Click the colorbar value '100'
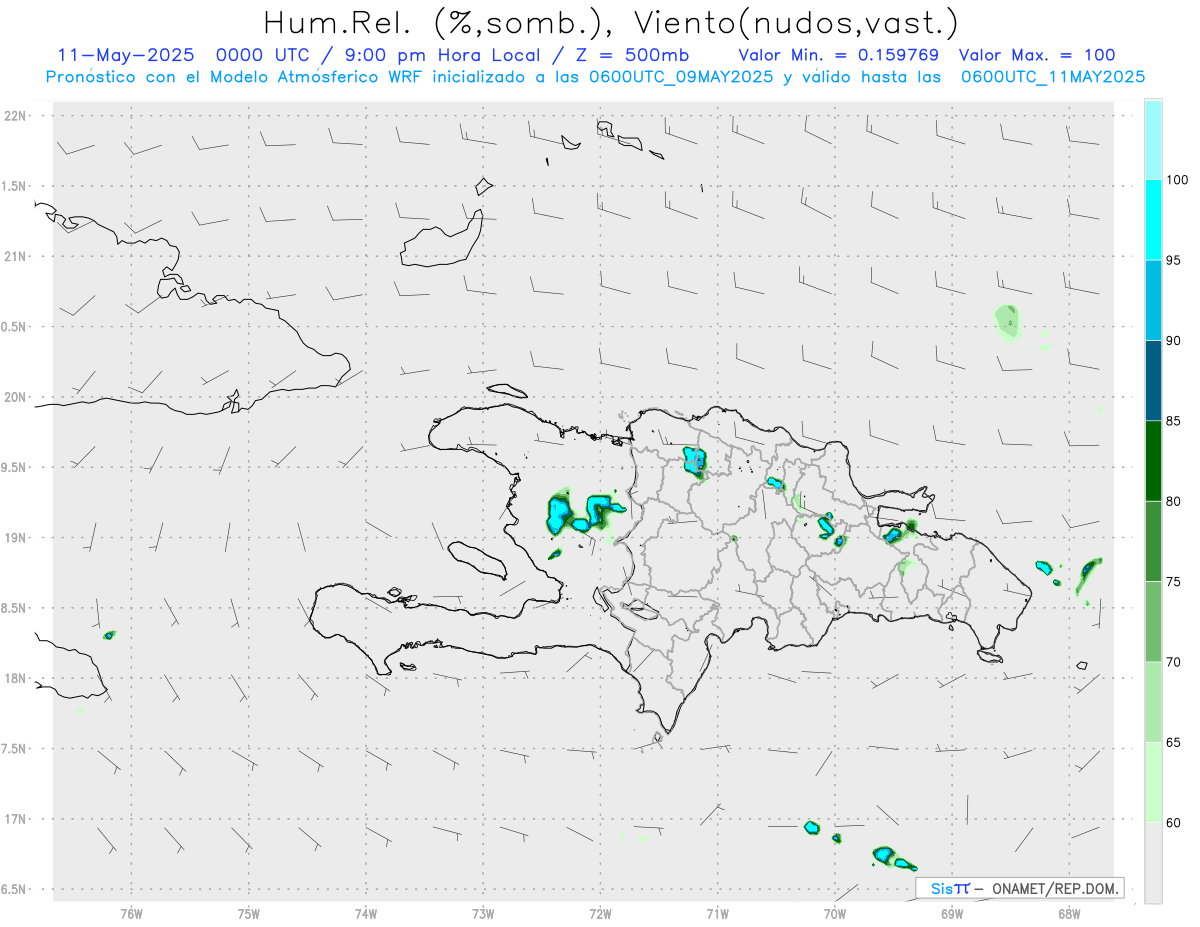Image resolution: width=1200 pixels, height=927 pixels. click(x=1177, y=180)
